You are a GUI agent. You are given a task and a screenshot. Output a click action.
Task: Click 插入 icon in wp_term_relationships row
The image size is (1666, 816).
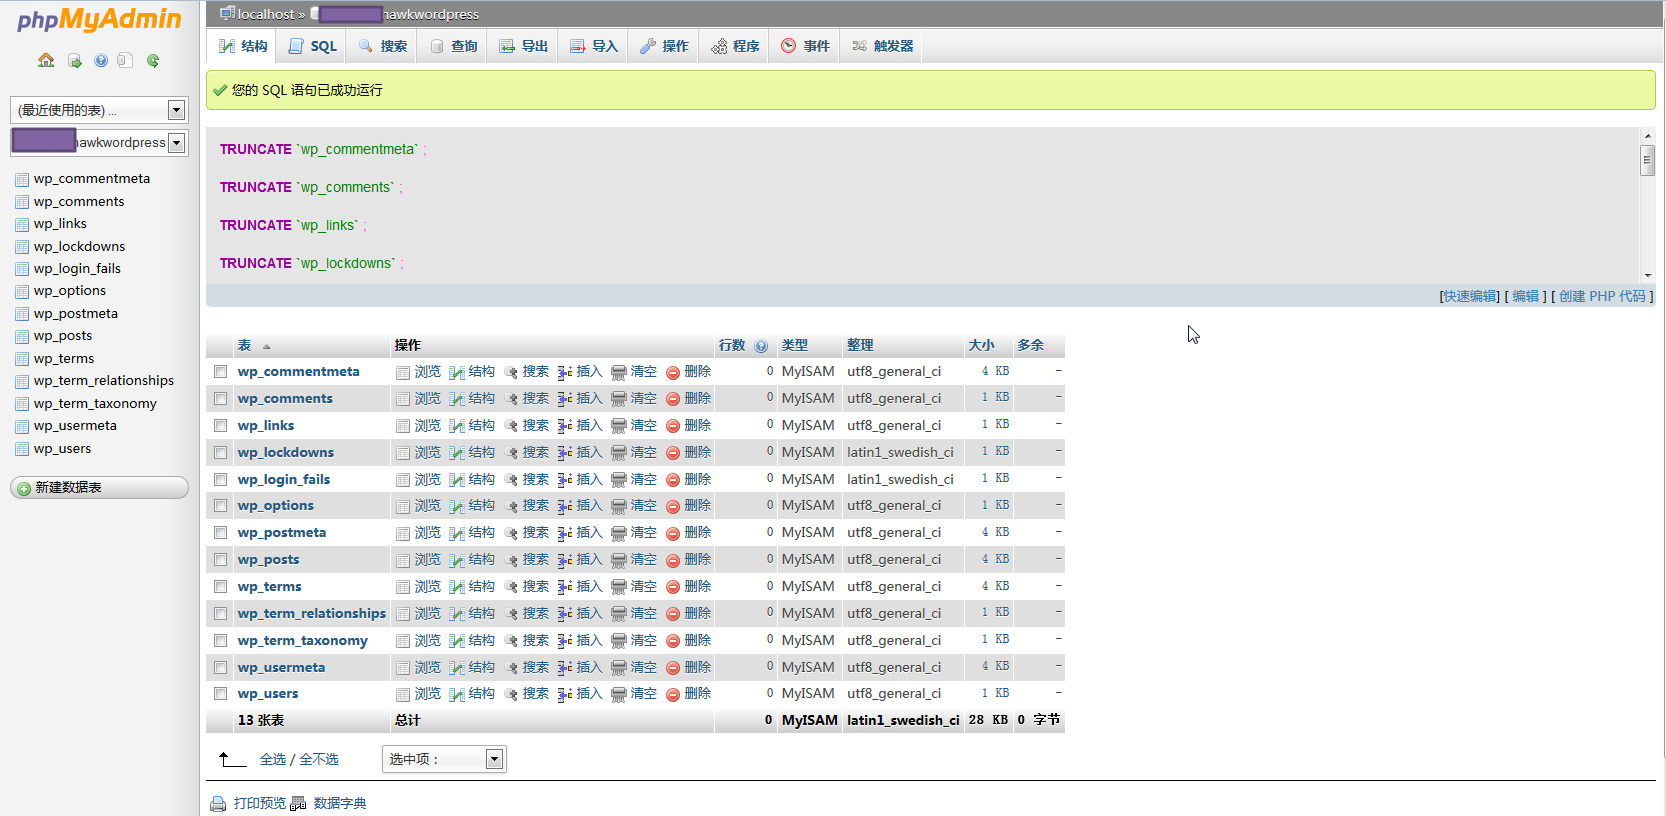(565, 614)
